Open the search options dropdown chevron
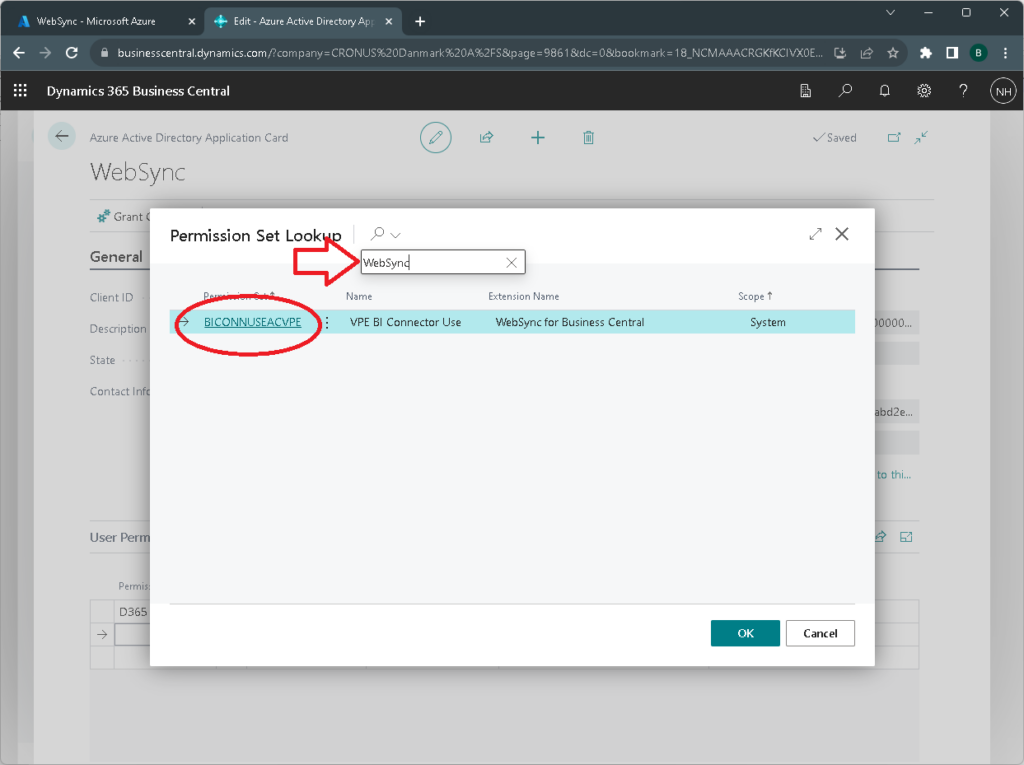Screen dimensions: 1024x765 click(396, 235)
